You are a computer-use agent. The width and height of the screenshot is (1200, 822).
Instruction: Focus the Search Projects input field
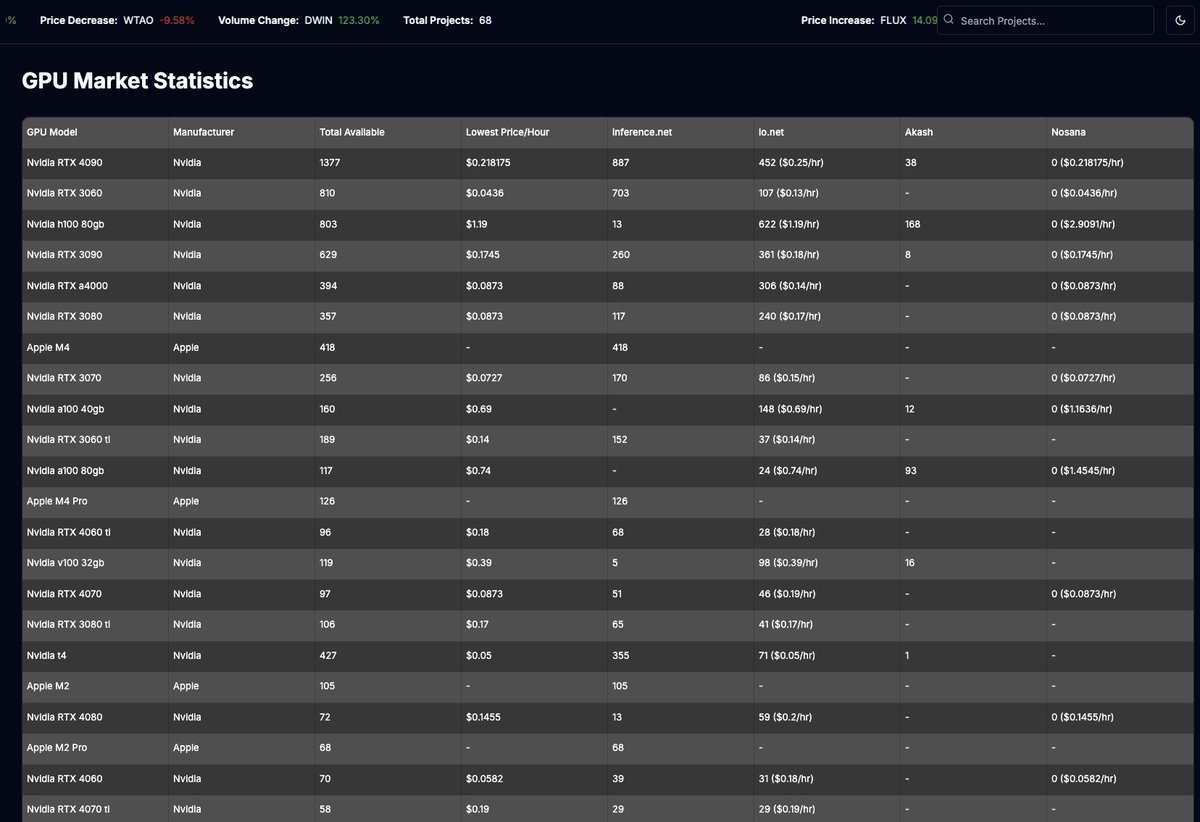click(1045, 20)
